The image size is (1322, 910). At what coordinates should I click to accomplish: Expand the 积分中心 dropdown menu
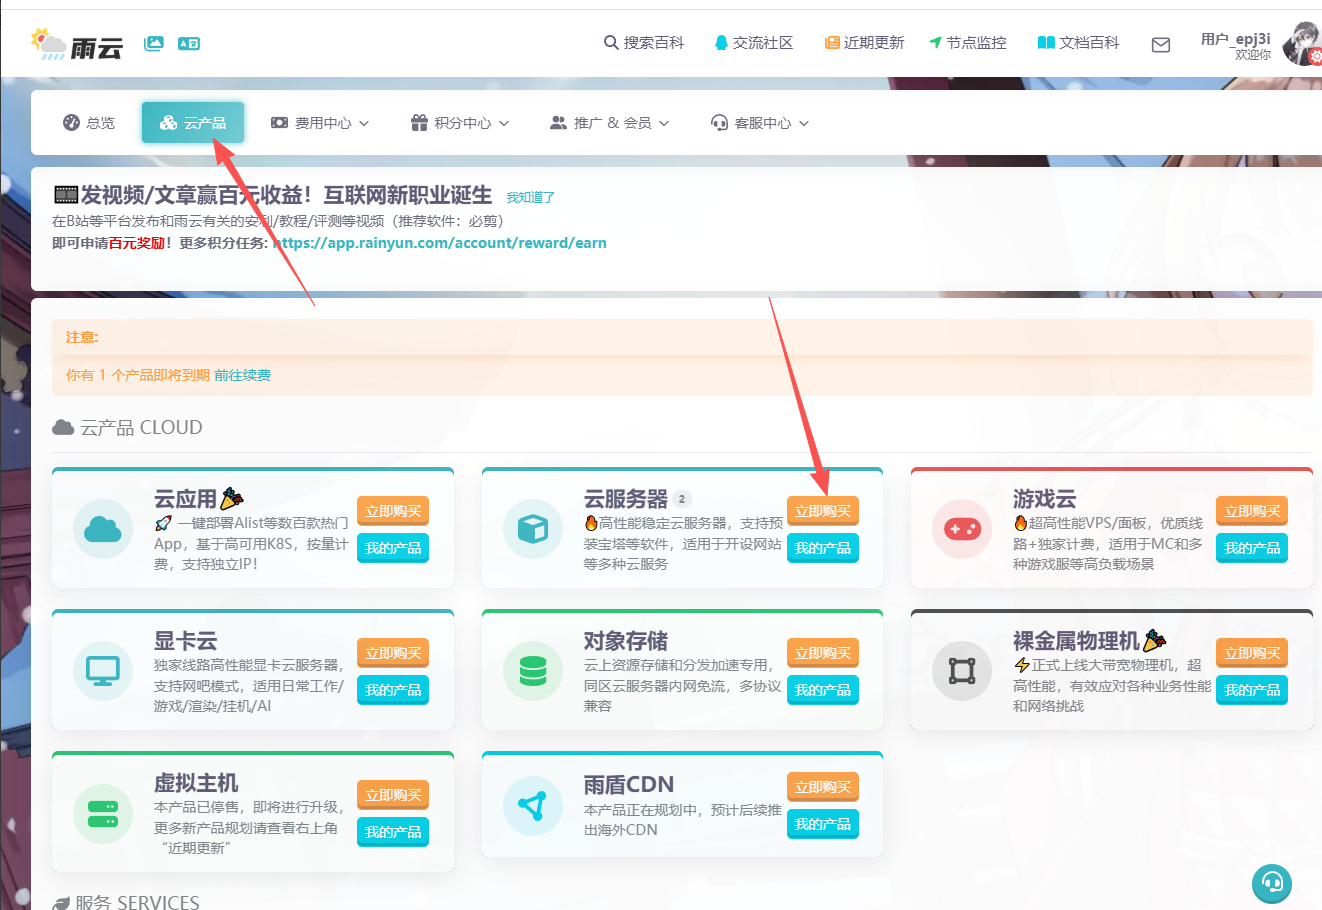pyautogui.click(x=460, y=123)
